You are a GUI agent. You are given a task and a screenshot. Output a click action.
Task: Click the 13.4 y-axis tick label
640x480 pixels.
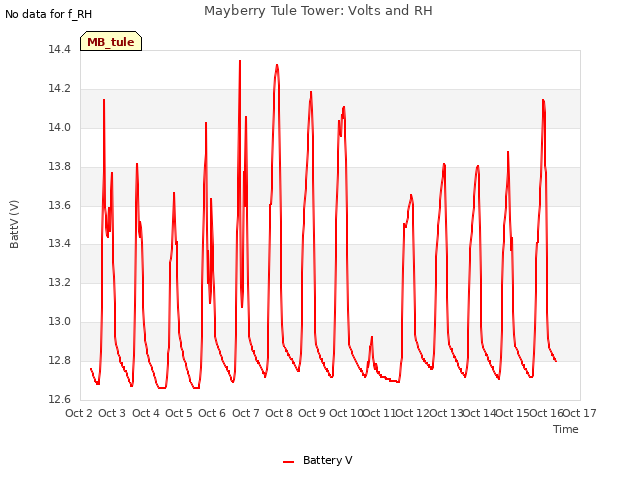tap(60, 244)
